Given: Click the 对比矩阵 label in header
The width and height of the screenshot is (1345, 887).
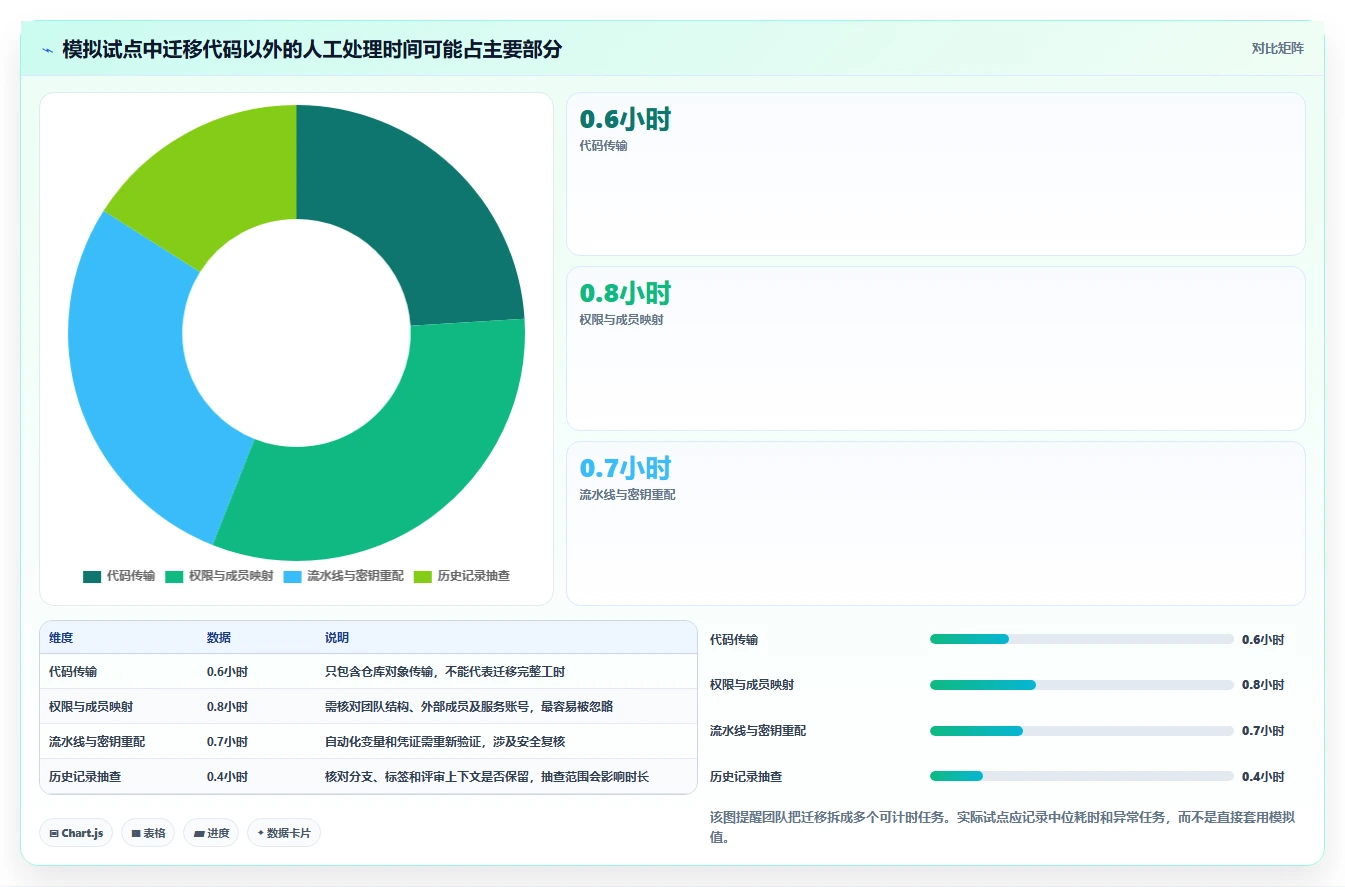Looking at the screenshot, I should pyautogui.click(x=1277, y=48).
